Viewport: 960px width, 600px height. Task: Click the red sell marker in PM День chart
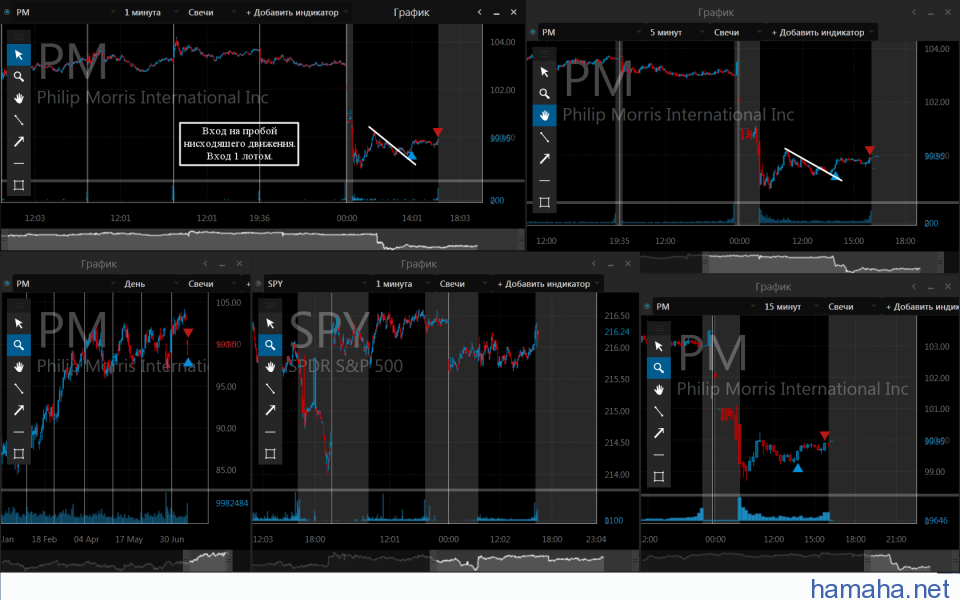tap(188, 332)
